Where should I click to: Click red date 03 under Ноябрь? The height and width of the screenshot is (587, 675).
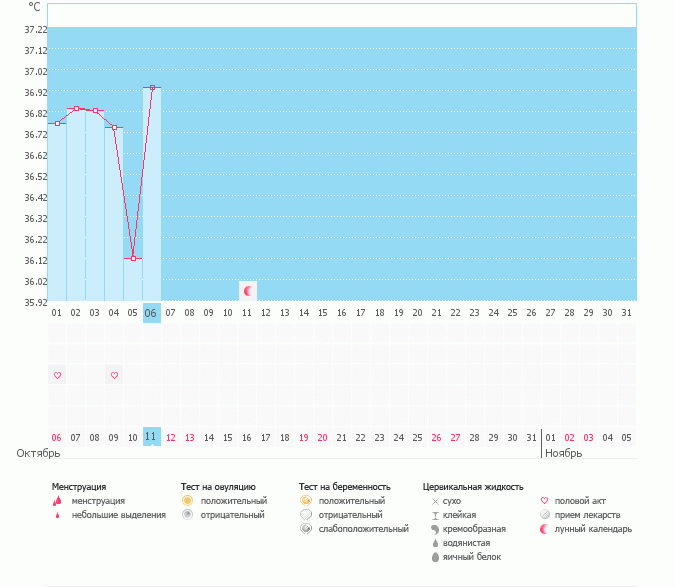tap(588, 438)
